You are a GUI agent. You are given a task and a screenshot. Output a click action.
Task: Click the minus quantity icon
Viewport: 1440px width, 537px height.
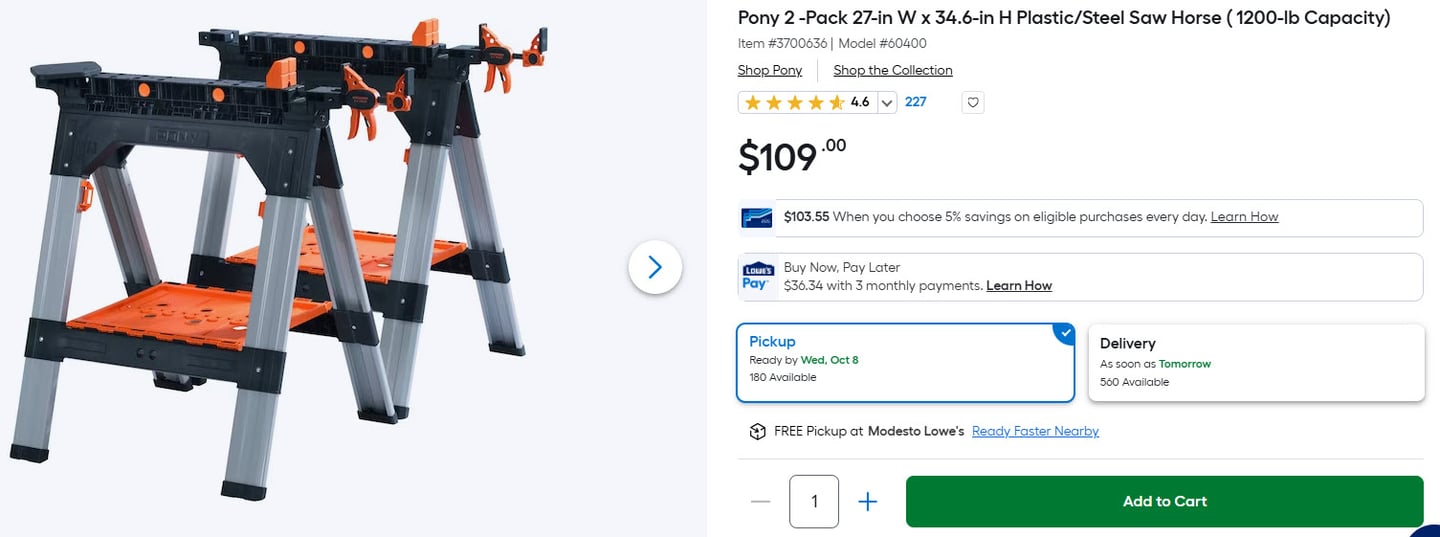pos(760,501)
